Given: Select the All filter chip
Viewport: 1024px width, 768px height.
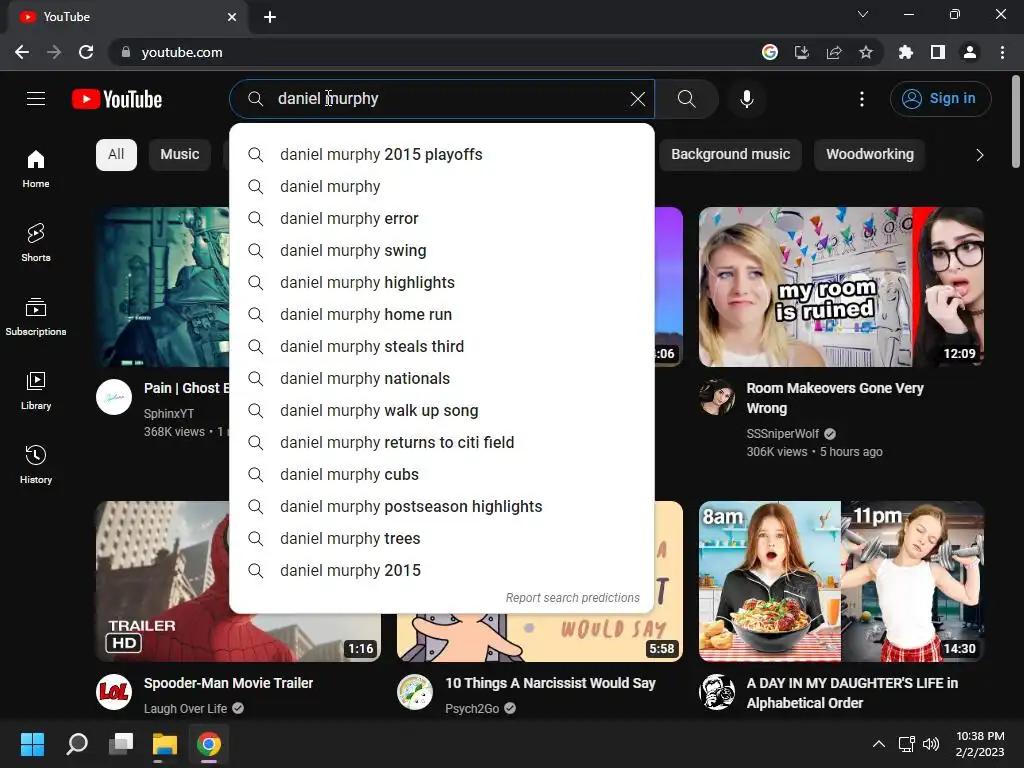Looking at the screenshot, I should (x=116, y=155).
